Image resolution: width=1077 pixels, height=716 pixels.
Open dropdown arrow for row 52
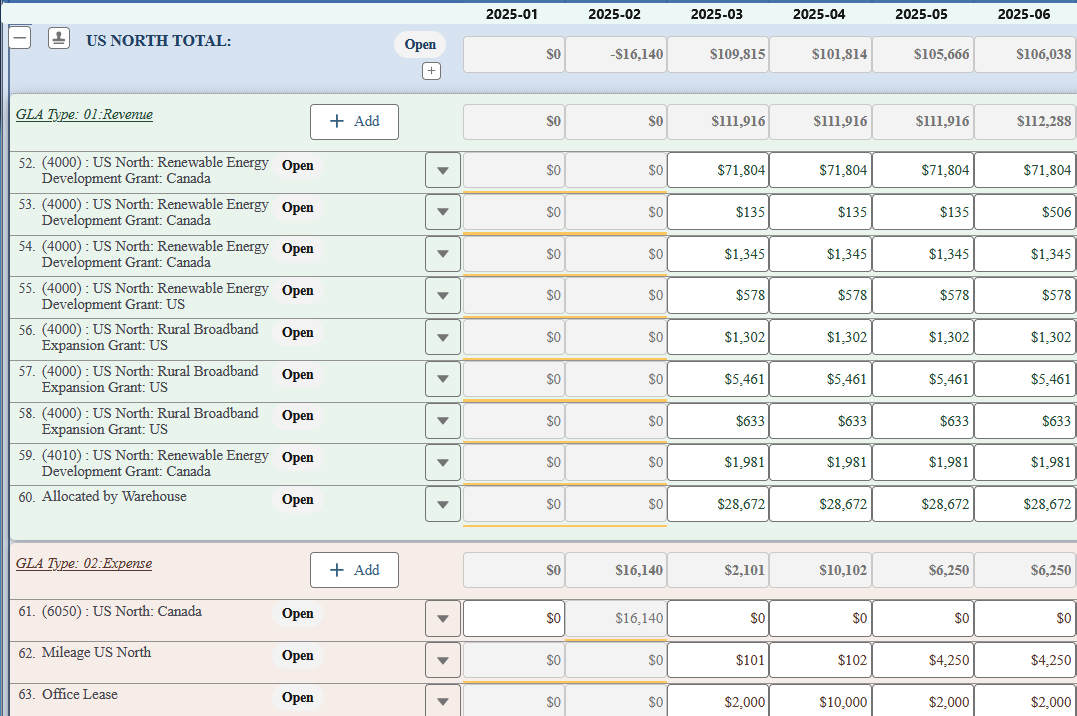tap(443, 170)
